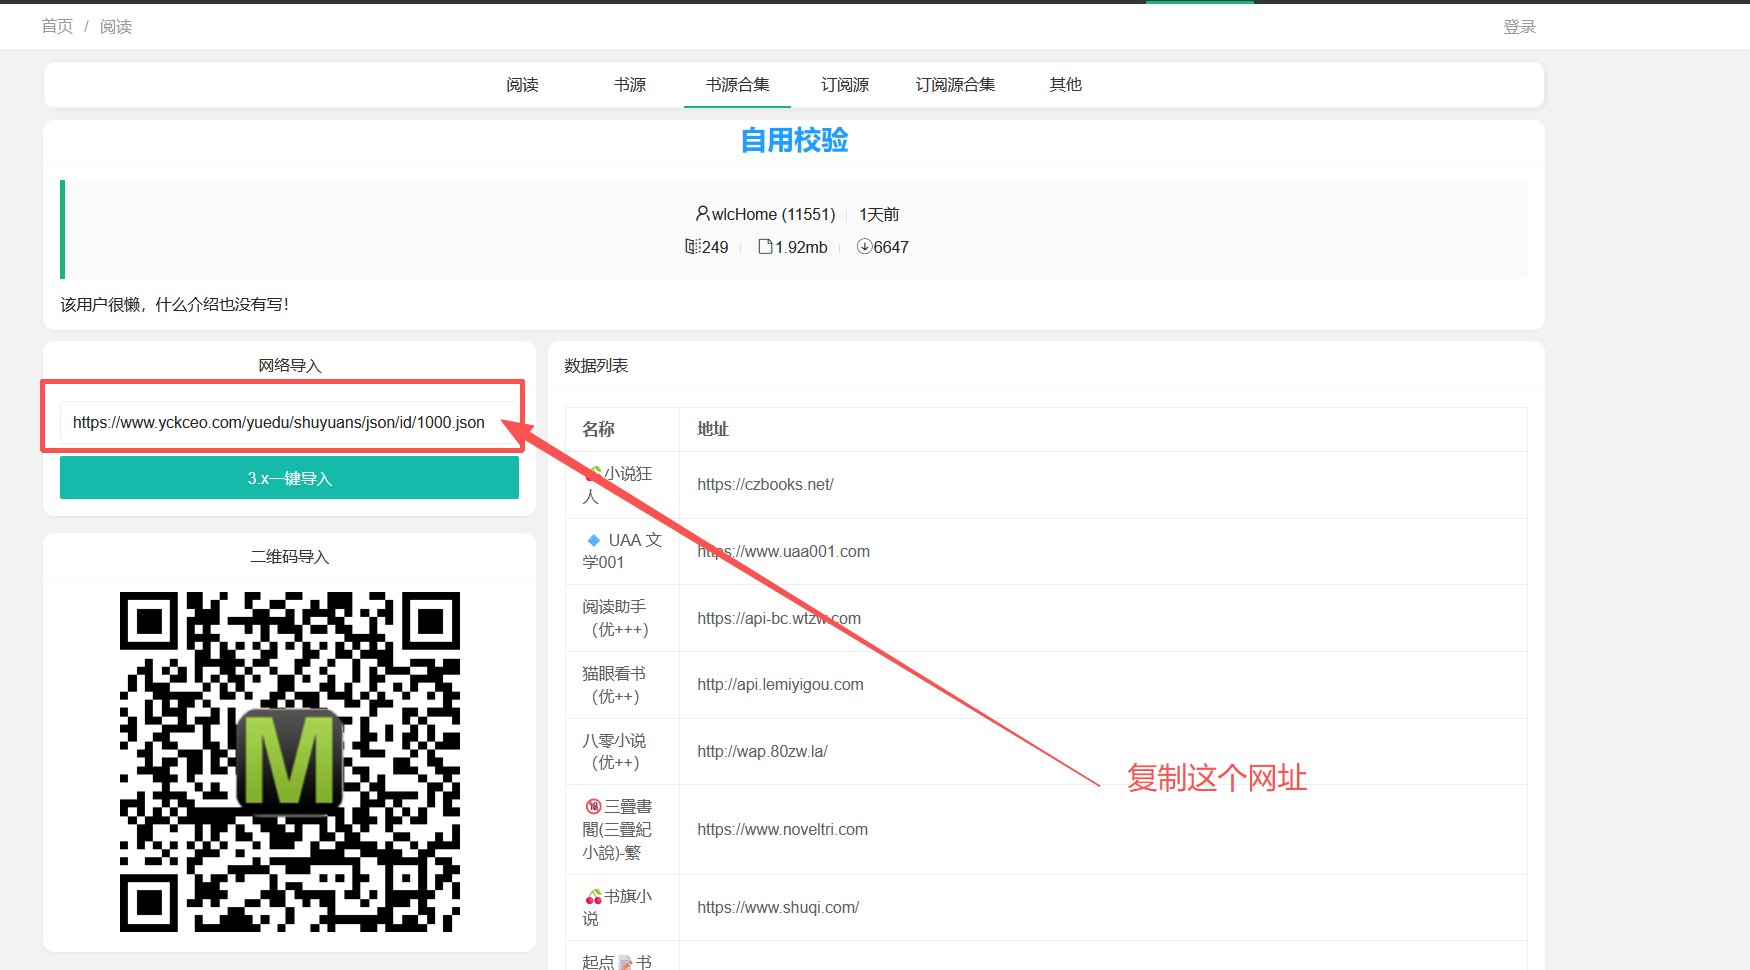Click the 二维码导入 panel heading
Viewport: 1750px width, 970px height.
pyautogui.click(x=290, y=557)
